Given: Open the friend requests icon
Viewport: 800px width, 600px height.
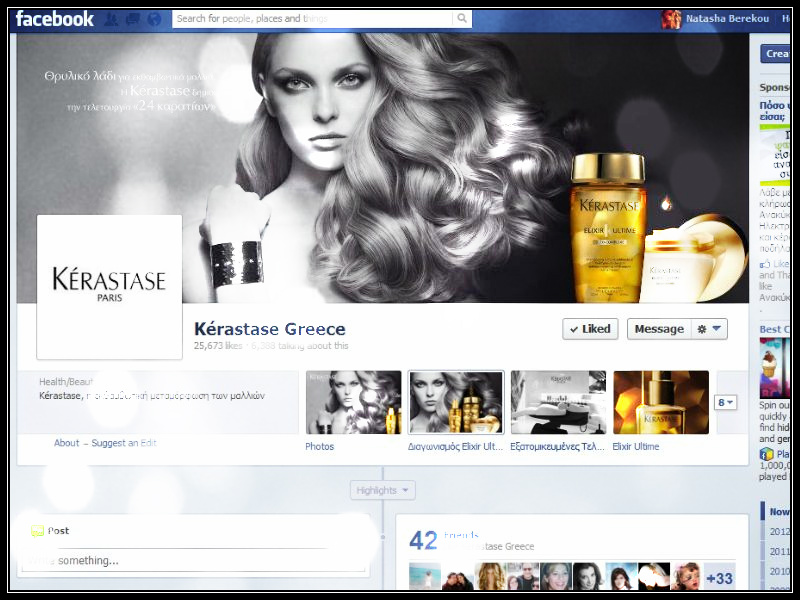Looking at the screenshot, I should point(111,19).
